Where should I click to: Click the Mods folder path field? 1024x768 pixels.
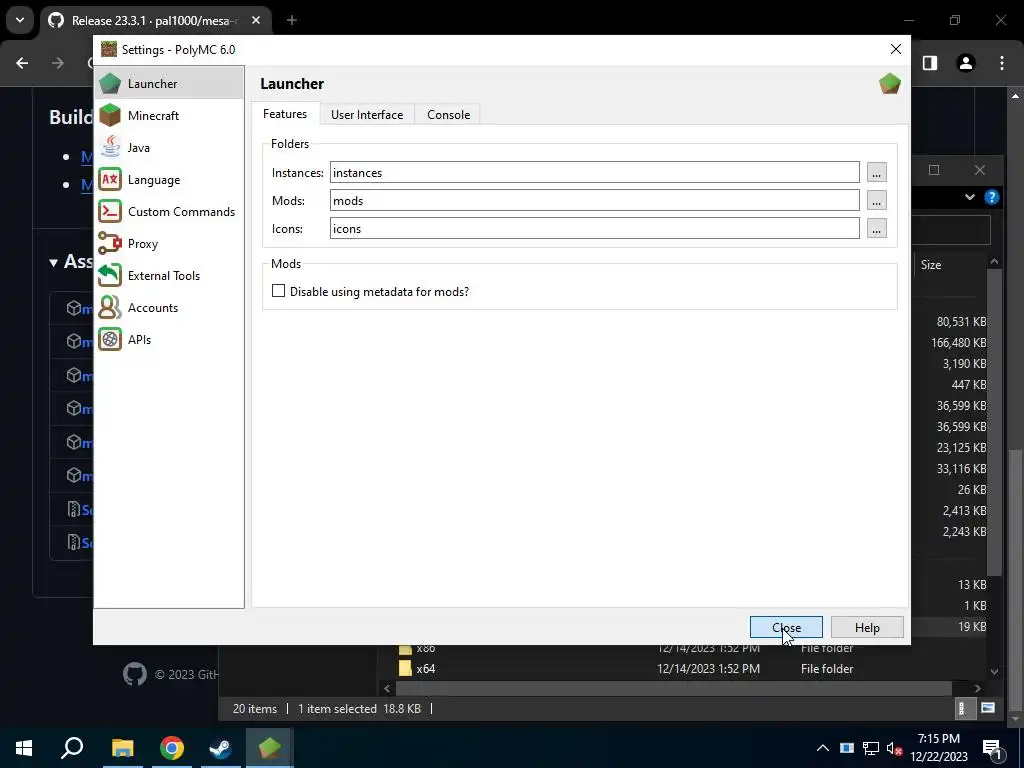(594, 200)
